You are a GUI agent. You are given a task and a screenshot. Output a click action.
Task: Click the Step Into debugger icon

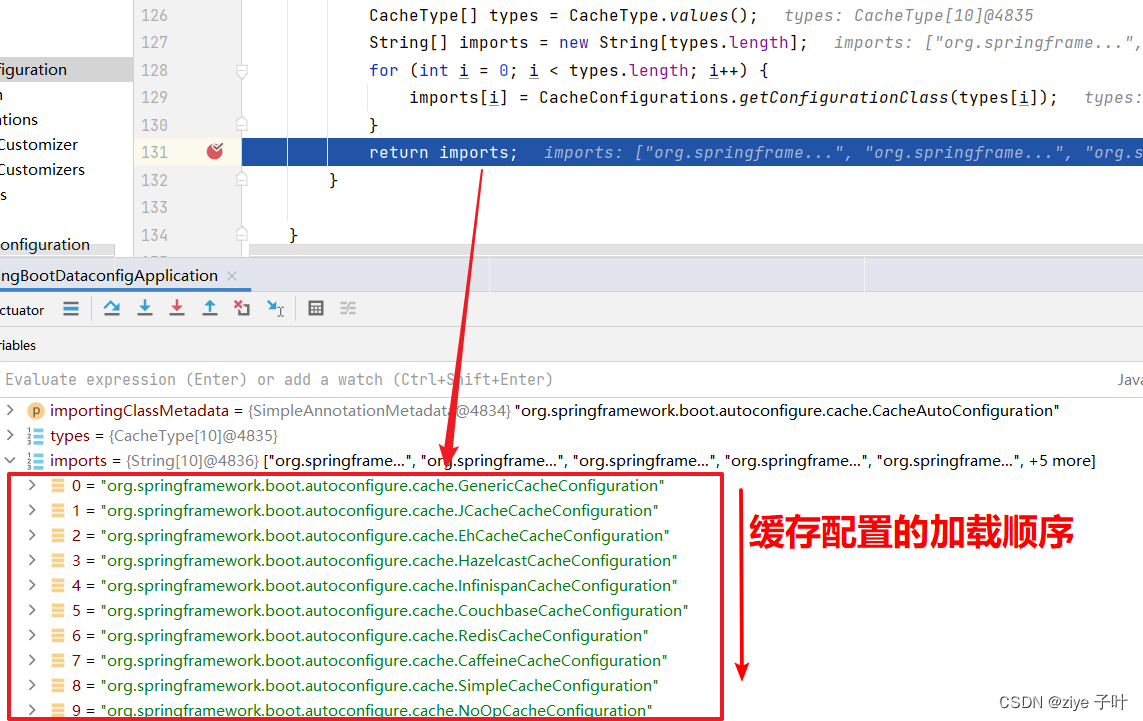pyautogui.click(x=145, y=308)
